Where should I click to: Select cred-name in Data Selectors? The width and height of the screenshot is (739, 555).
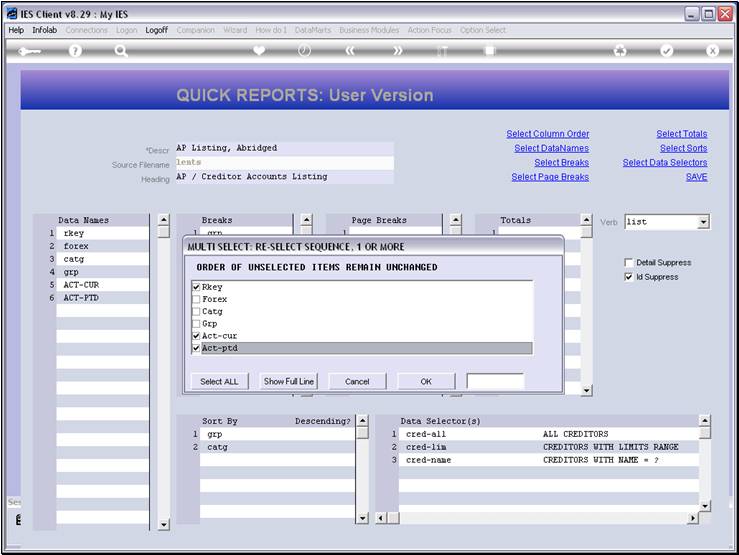pos(549,460)
